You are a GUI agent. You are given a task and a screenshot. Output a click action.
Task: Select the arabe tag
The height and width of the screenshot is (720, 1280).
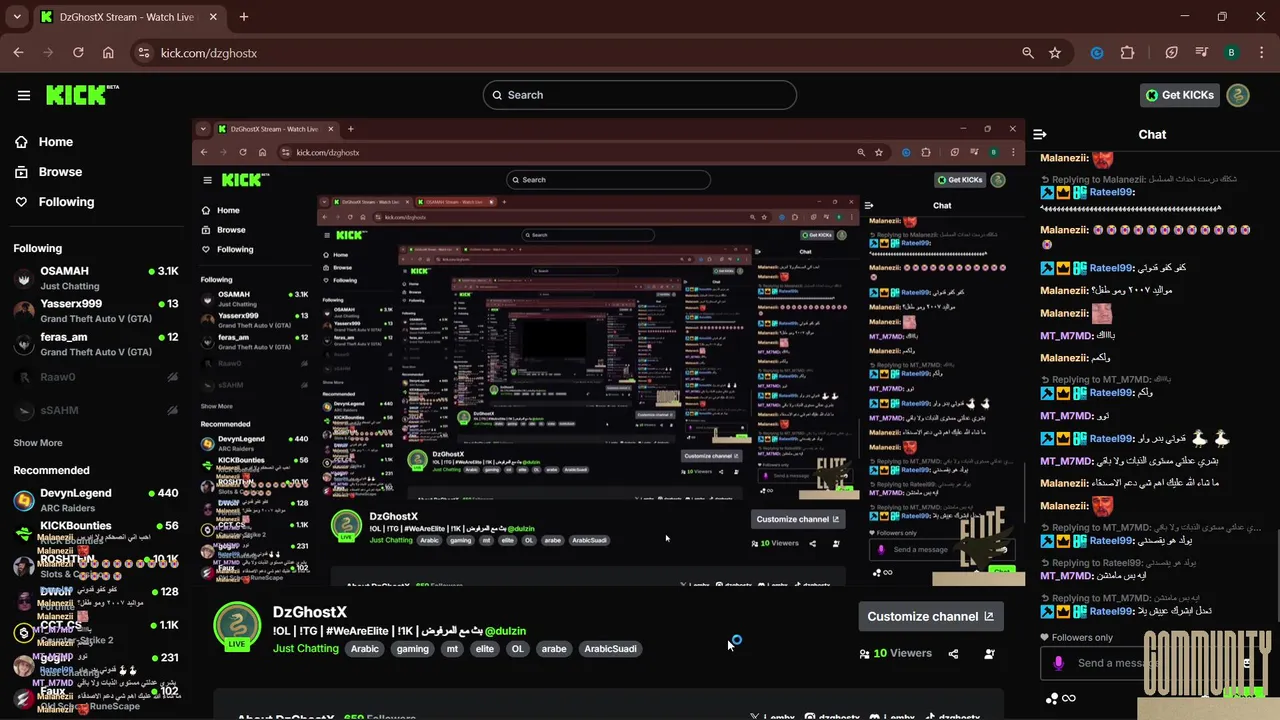tap(554, 649)
